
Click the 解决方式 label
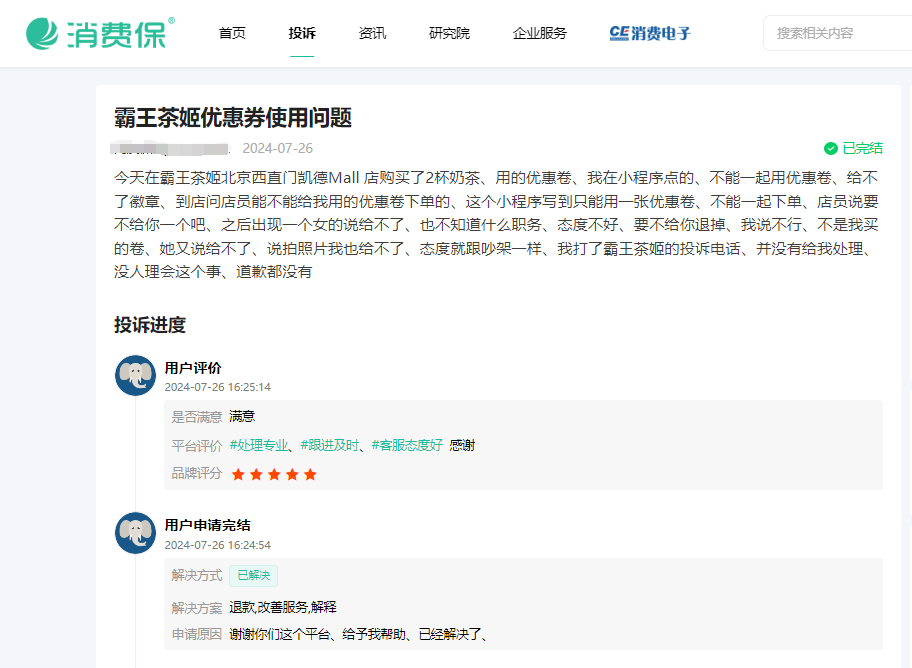197,575
